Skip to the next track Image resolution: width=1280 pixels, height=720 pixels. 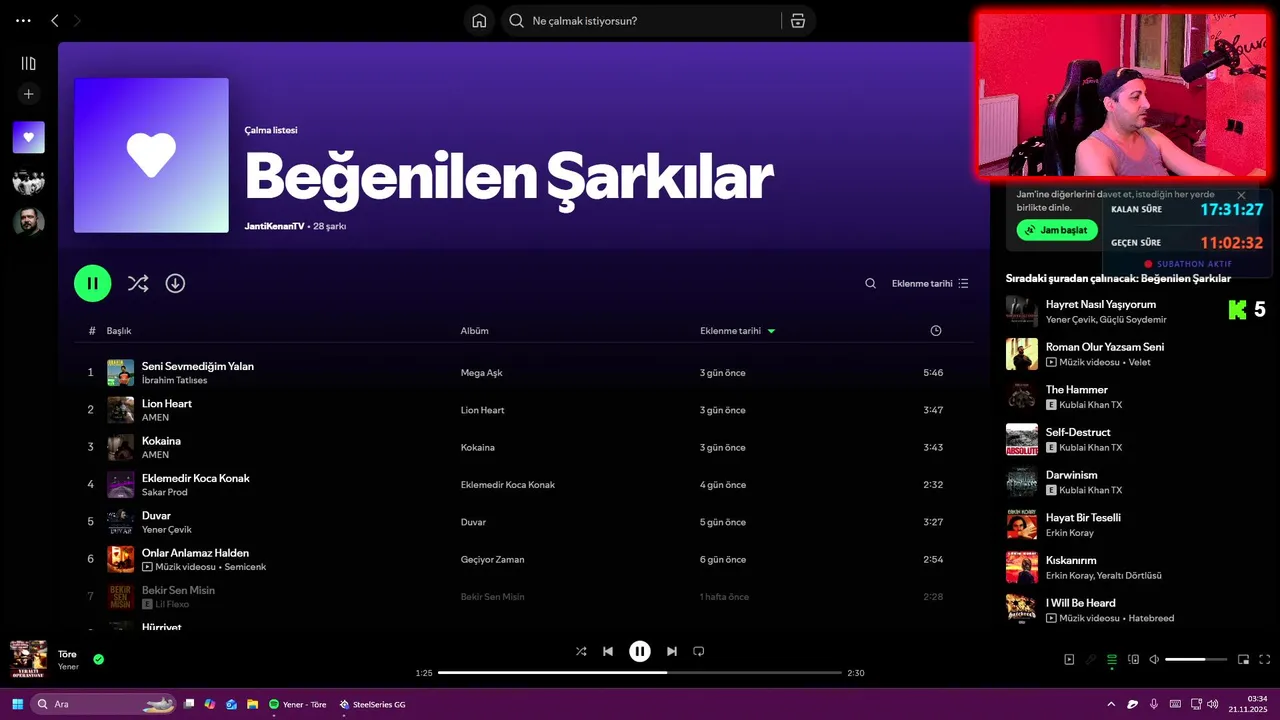click(x=671, y=651)
